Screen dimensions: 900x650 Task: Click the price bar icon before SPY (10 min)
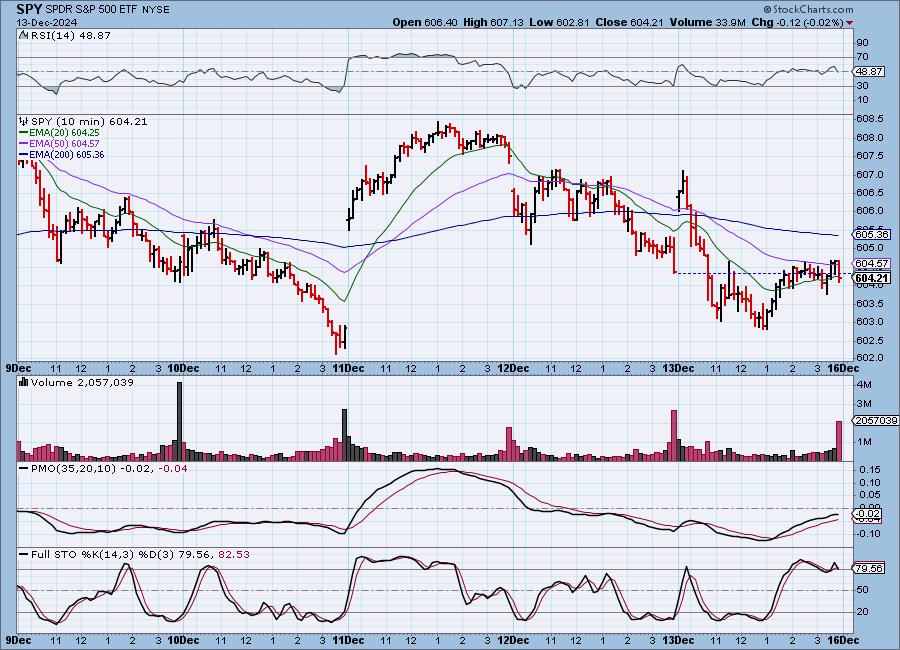coord(24,121)
